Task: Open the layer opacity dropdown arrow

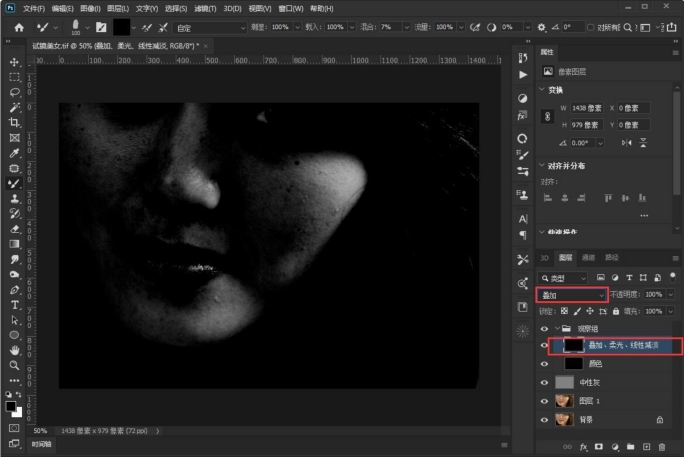Action: (x=670, y=295)
